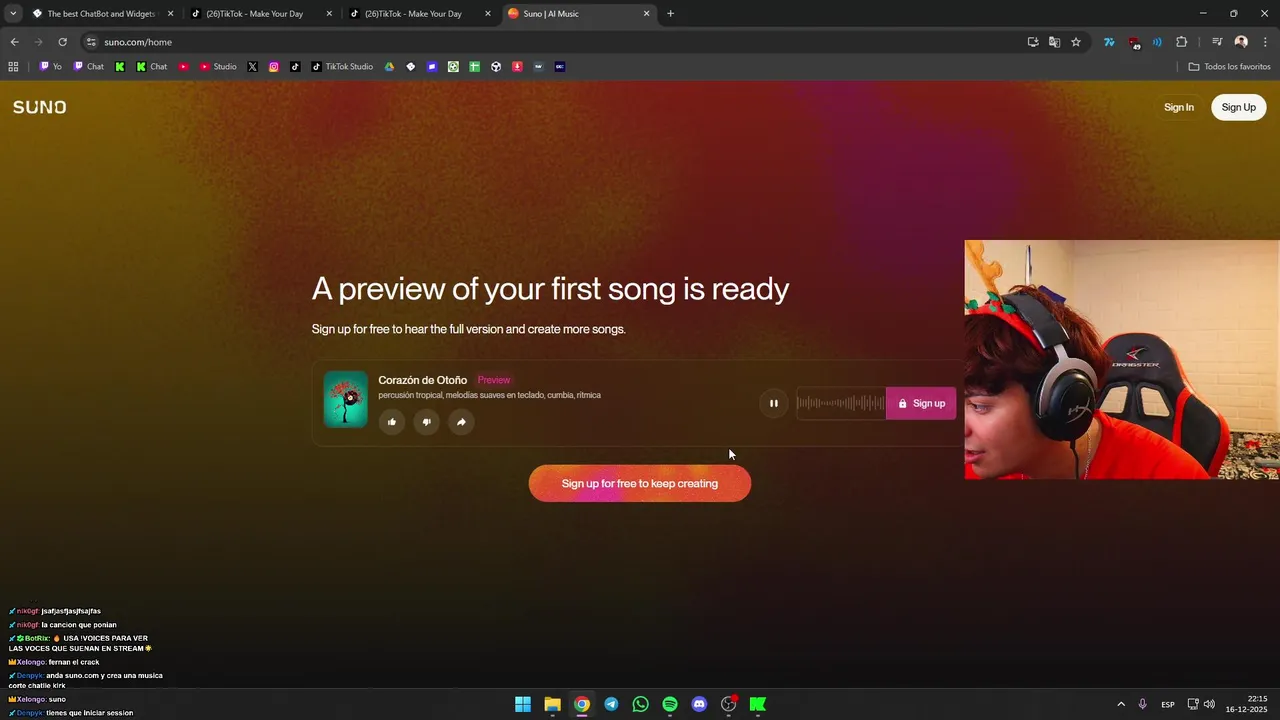Open Todos los favoritos bookmarks folder

coord(1230,67)
